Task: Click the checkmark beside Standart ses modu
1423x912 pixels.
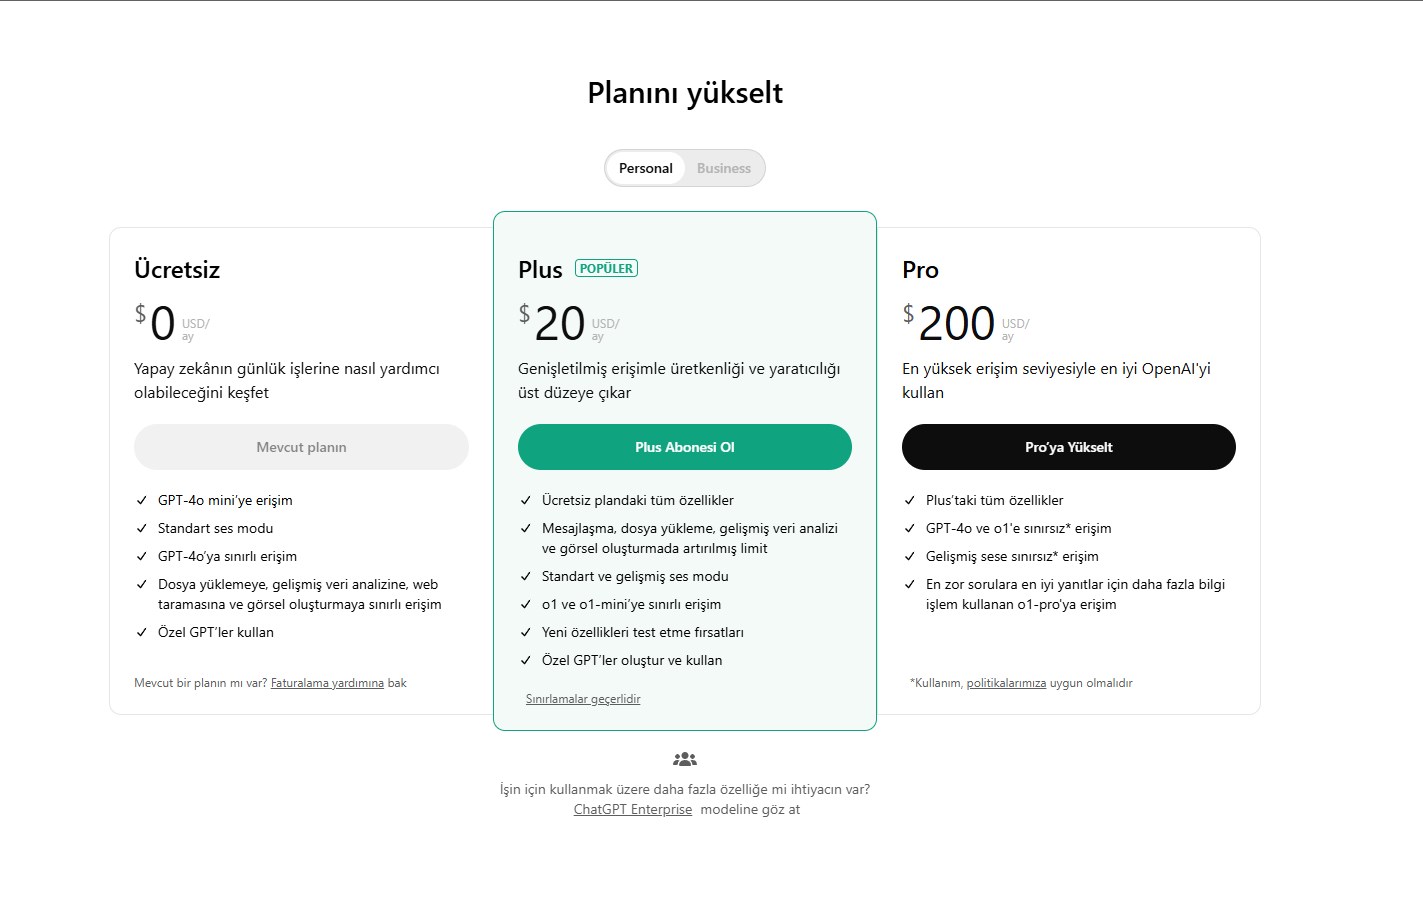Action: [x=142, y=528]
